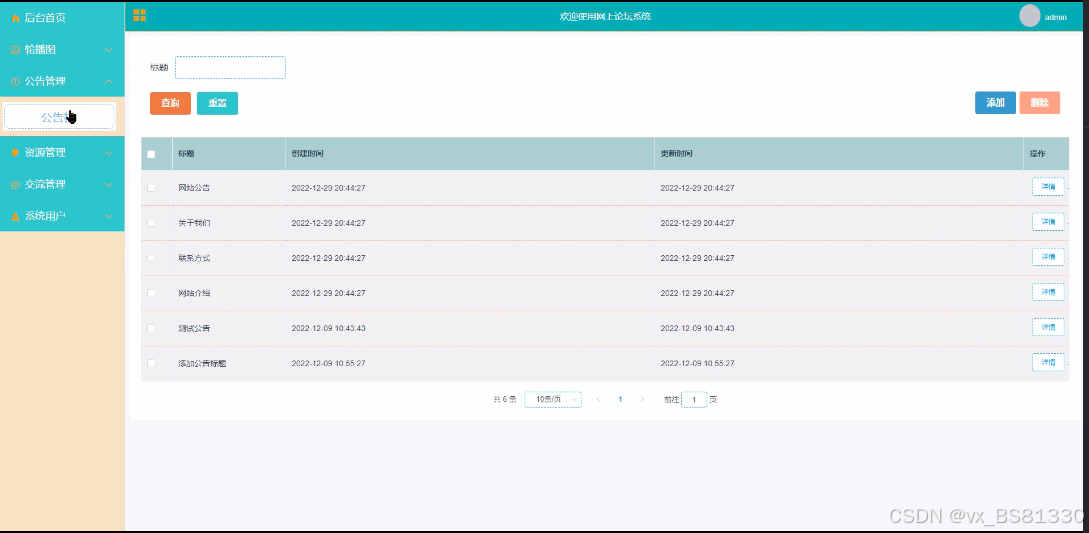Click the admin username in the header
This screenshot has width=1089, height=533.
[1056, 17]
